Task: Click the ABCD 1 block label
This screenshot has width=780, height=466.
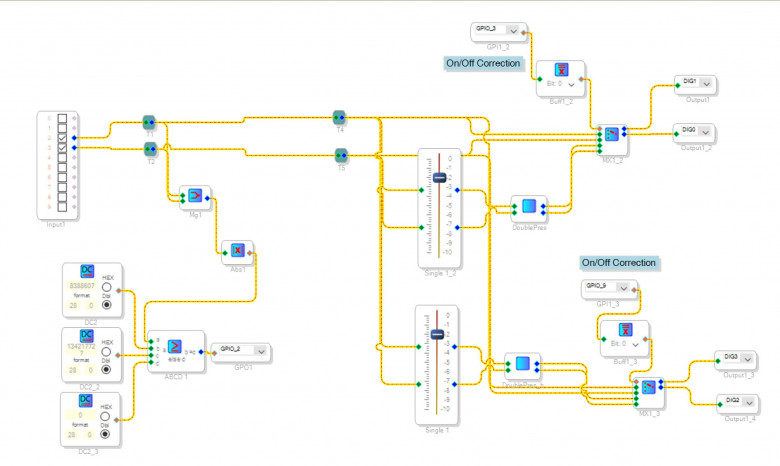Action: tap(176, 376)
